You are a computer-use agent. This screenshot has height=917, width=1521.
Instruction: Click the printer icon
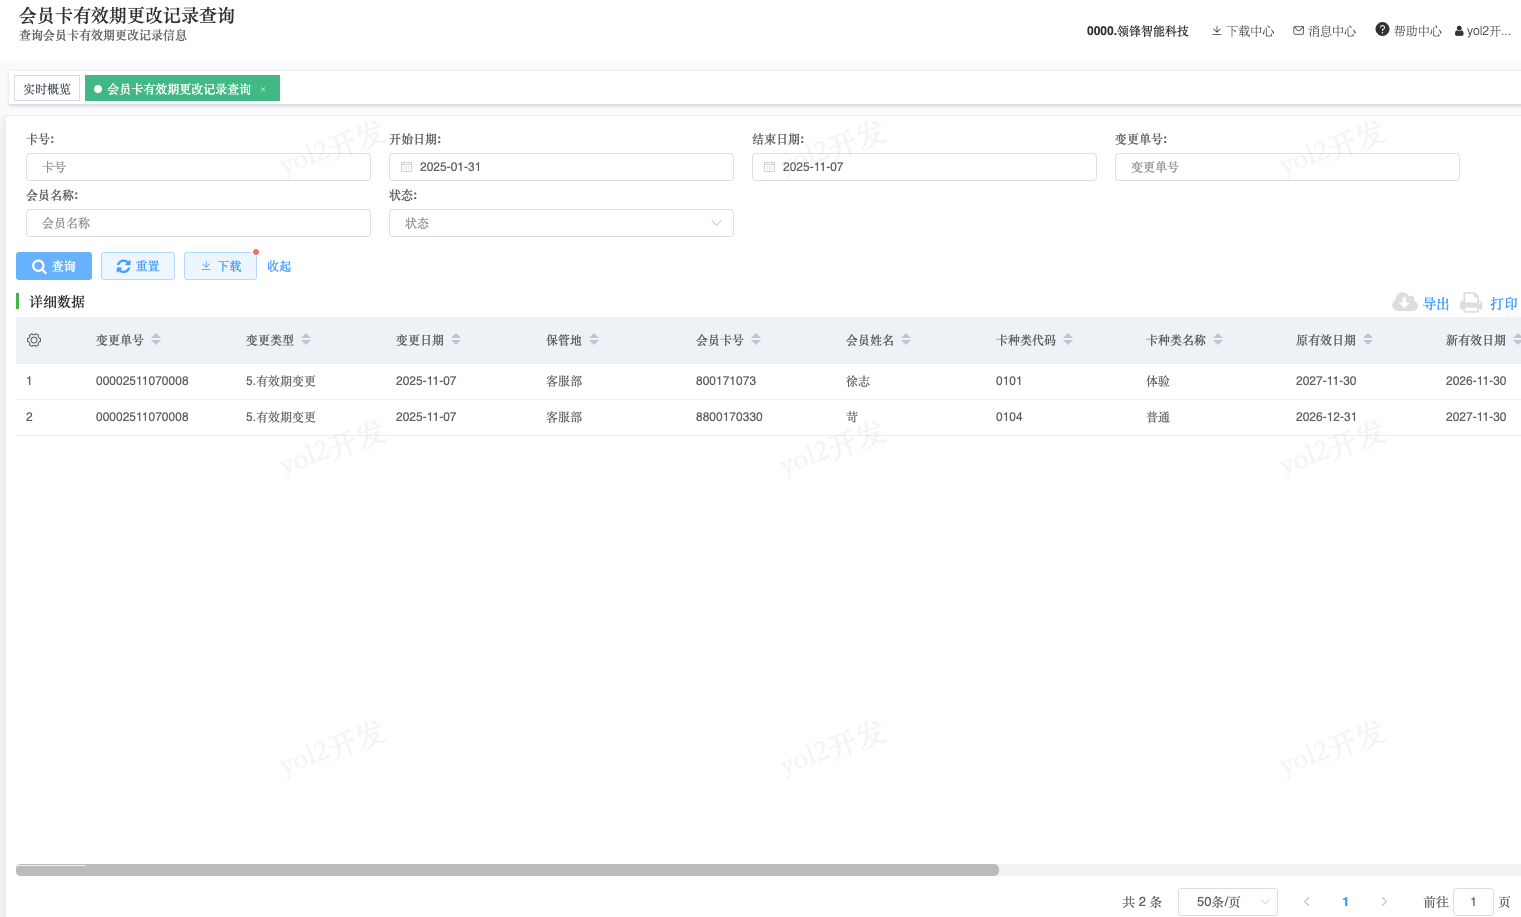[x=1471, y=302]
